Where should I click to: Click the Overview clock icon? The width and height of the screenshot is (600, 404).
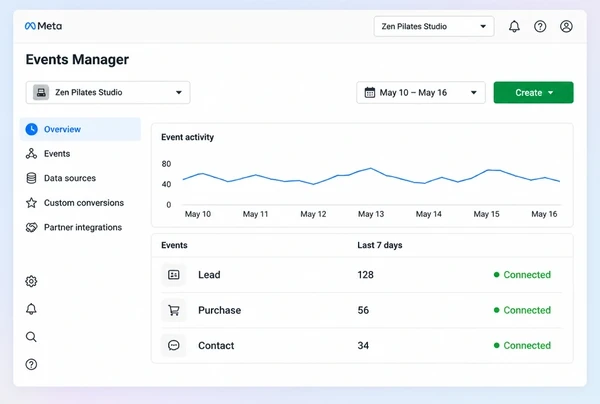31,129
